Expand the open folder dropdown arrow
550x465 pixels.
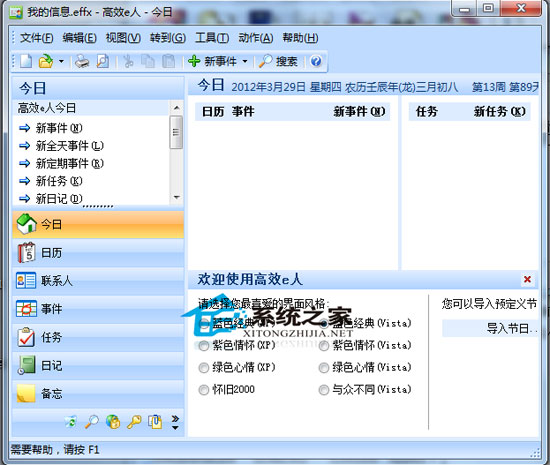click(61, 61)
